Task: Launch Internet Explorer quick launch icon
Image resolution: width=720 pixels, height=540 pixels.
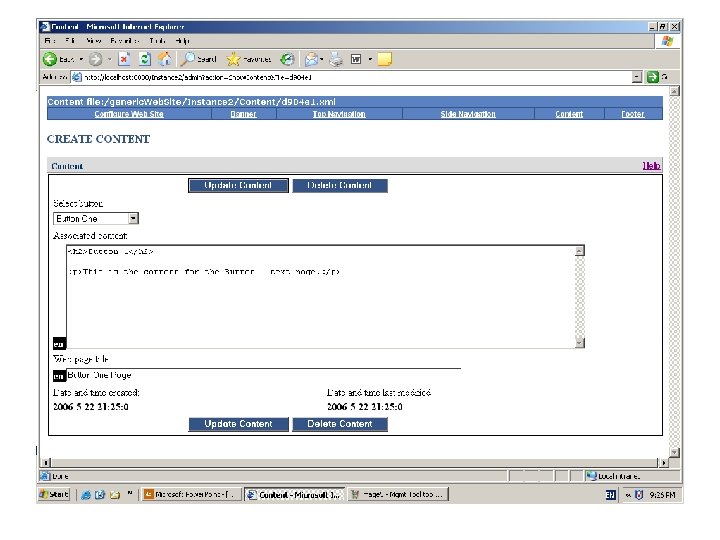Action: (85, 495)
